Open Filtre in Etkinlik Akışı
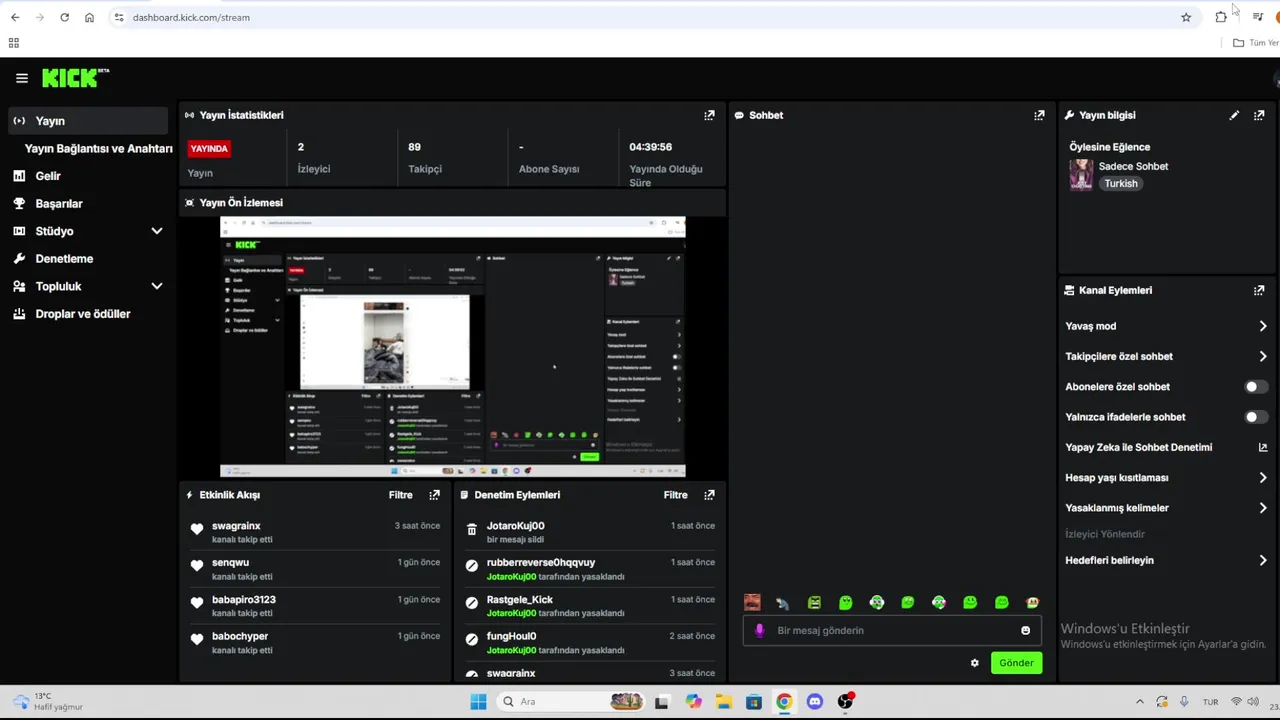The width and height of the screenshot is (1280, 720). [x=400, y=495]
